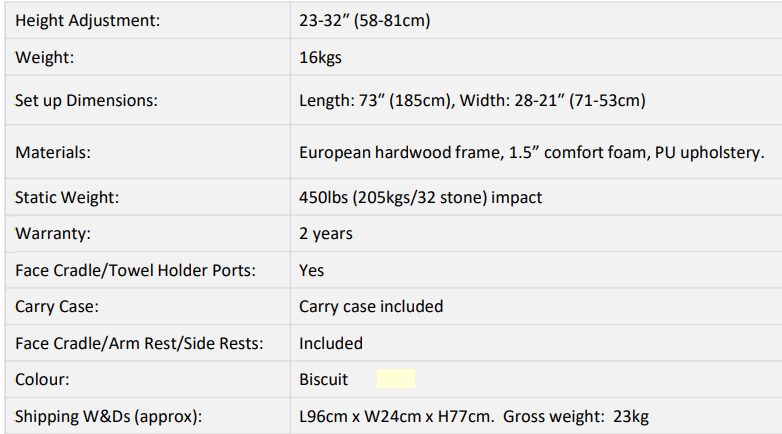The image size is (782, 434).
Task: Click the 23-32" (58-81cm) value
Action: 365,20
